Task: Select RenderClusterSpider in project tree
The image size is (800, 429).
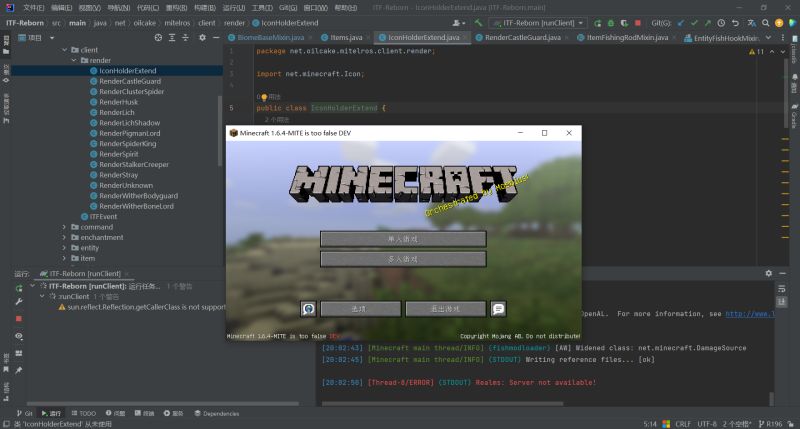Action: 132,91
